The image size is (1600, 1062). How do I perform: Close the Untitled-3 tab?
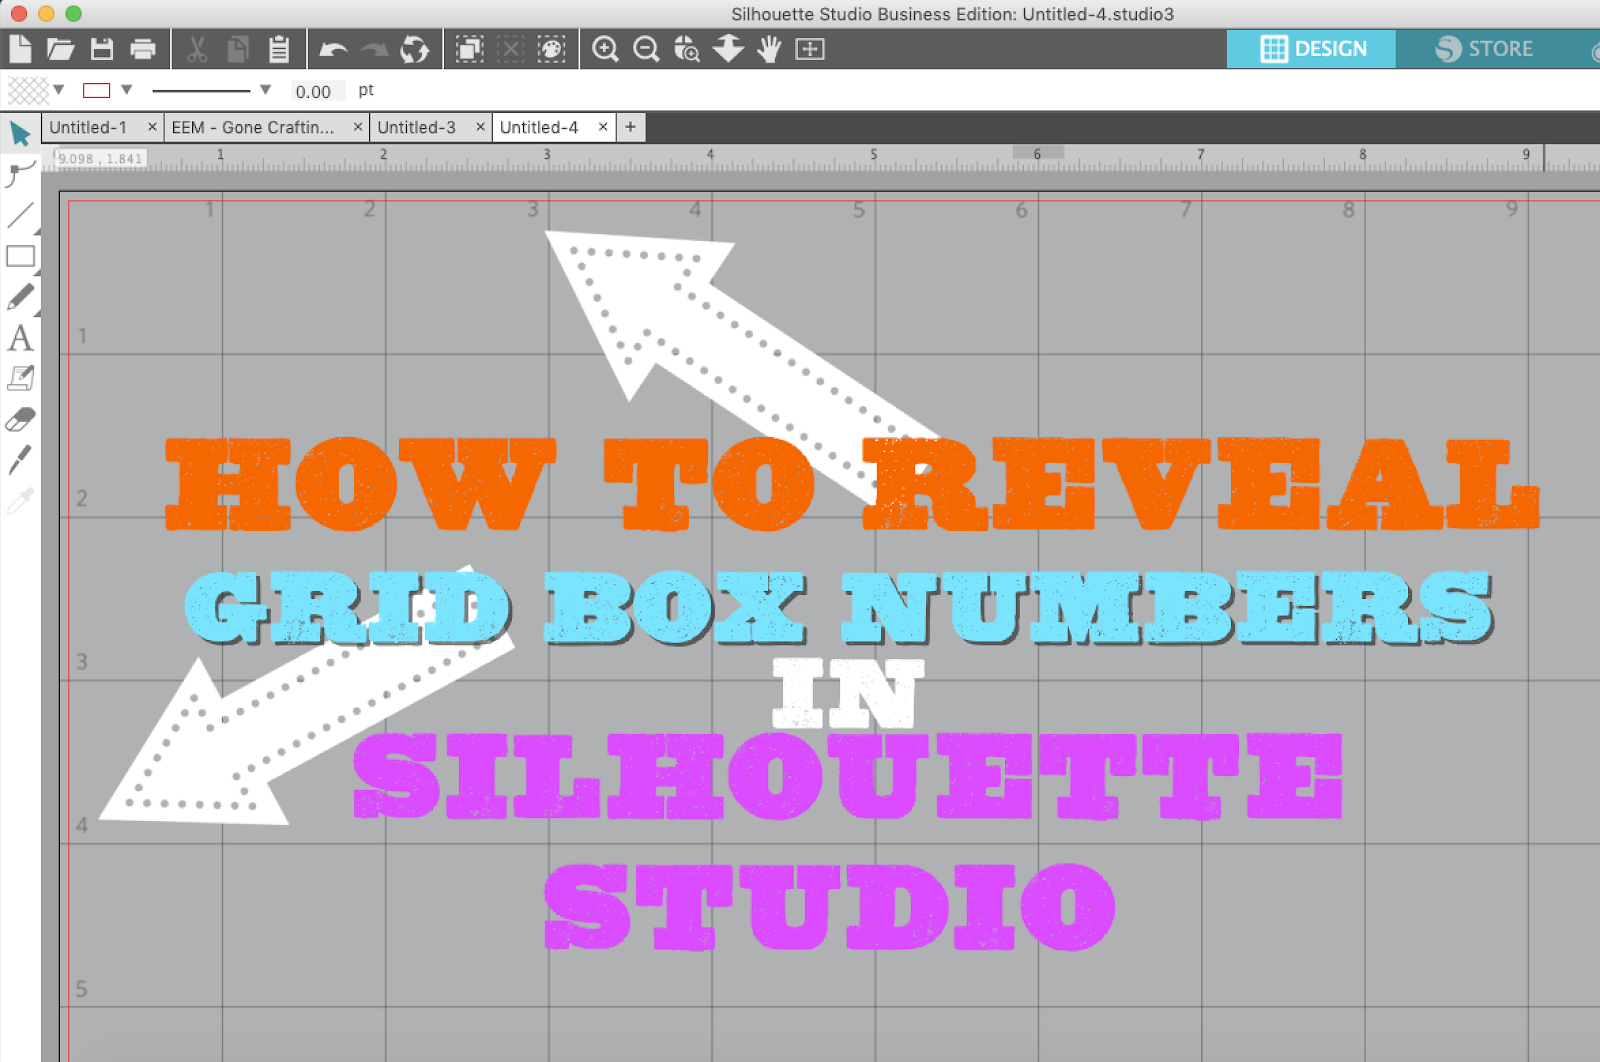pos(481,127)
